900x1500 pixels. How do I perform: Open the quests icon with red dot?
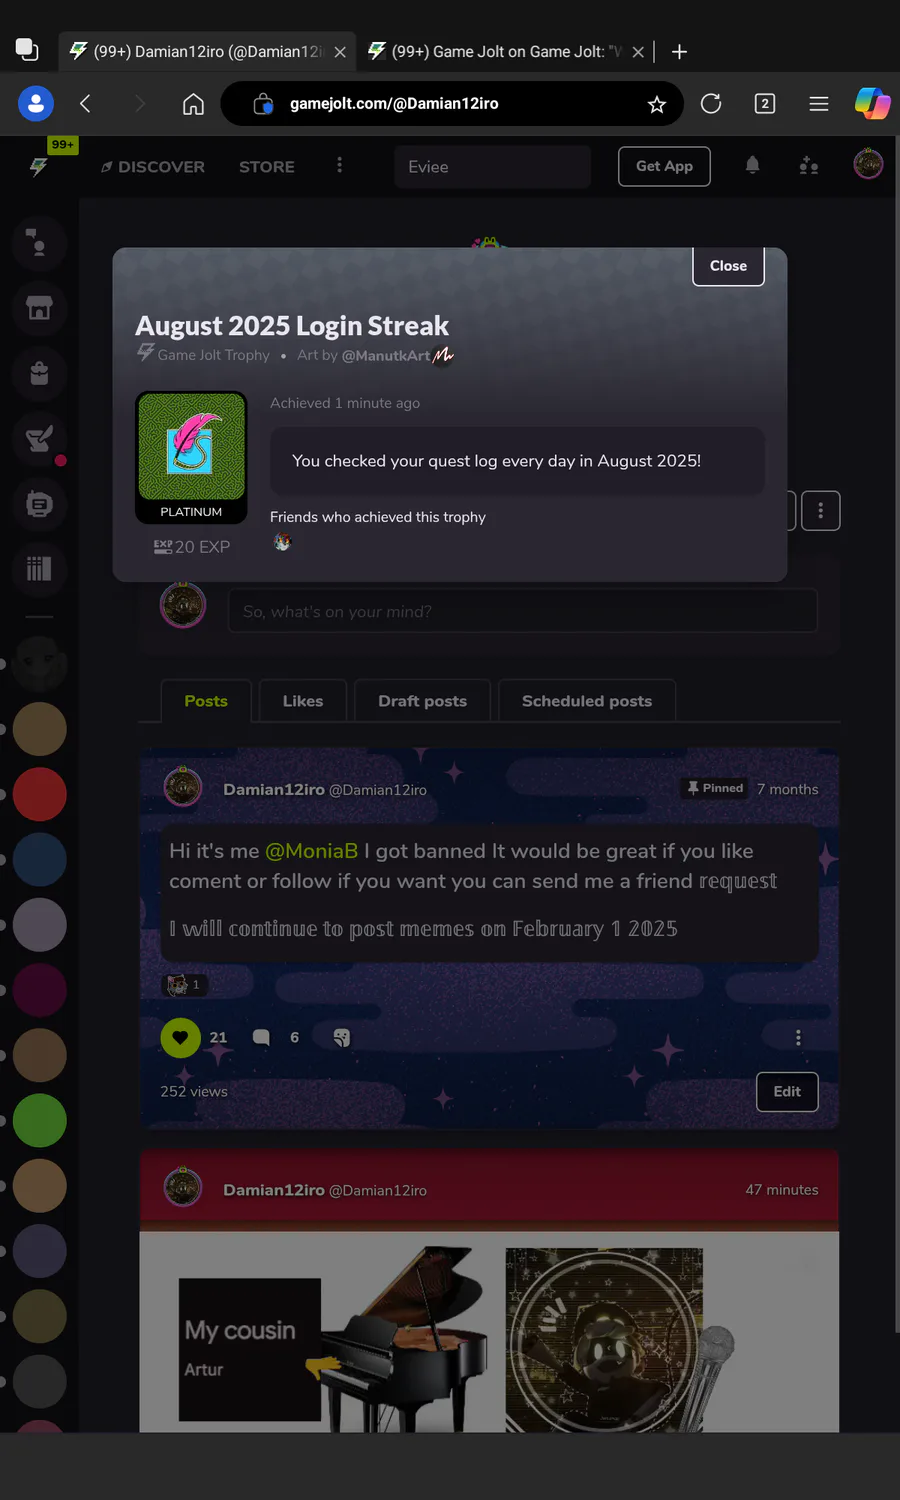39,439
